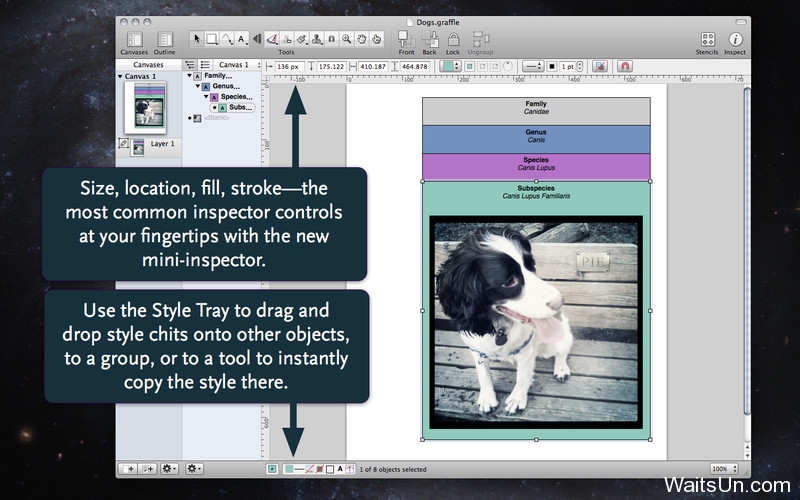The width and height of the screenshot is (800, 500).
Task: Select the Canvas 1 thumbnail preview
Action: click(146, 107)
